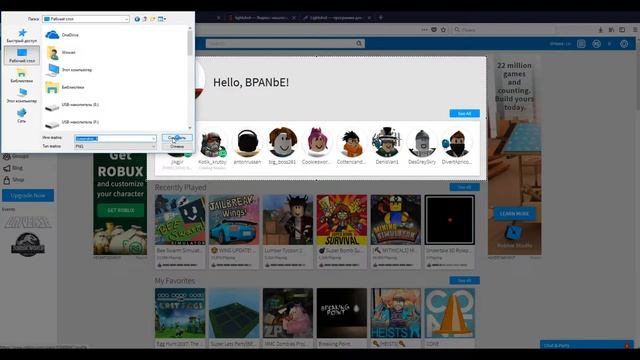The image size is (640, 360).
Task: Click the scroll down arrow in file list
Action: pos(190,127)
